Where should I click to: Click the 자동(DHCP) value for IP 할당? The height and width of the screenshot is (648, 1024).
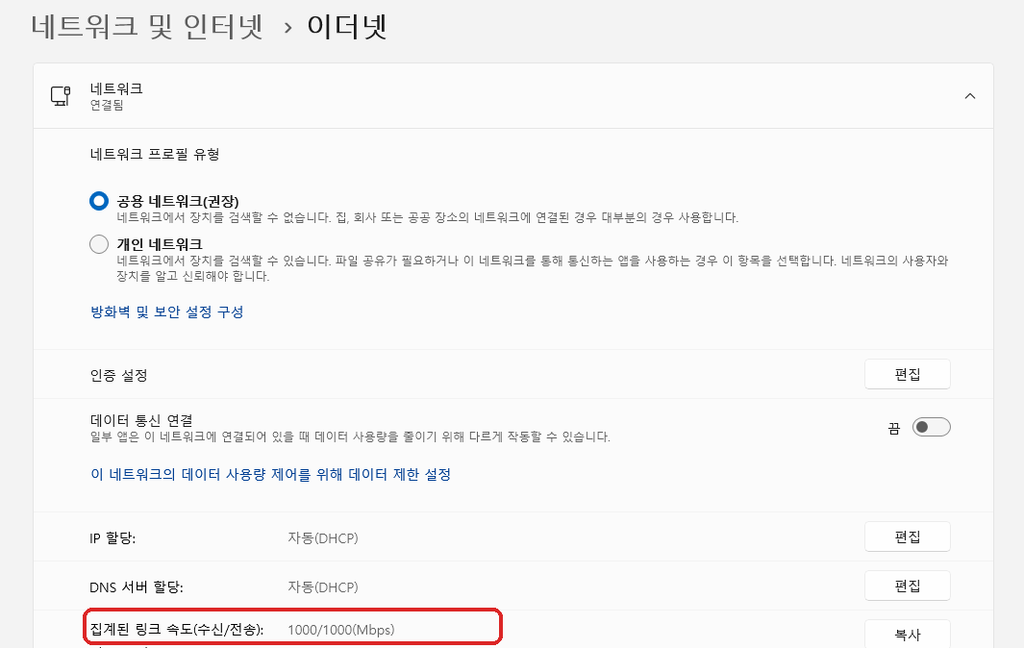[323, 538]
